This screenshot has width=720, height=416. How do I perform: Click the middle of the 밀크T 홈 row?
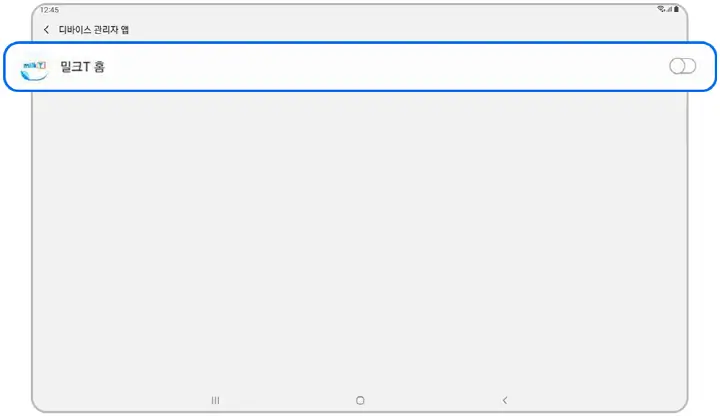(360, 67)
